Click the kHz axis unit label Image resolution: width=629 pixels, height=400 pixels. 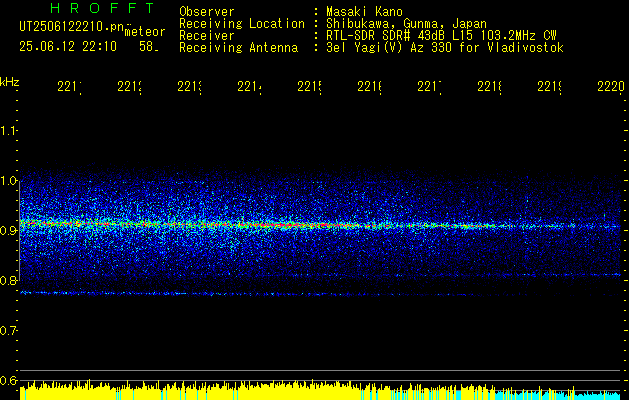(x=10, y=82)
